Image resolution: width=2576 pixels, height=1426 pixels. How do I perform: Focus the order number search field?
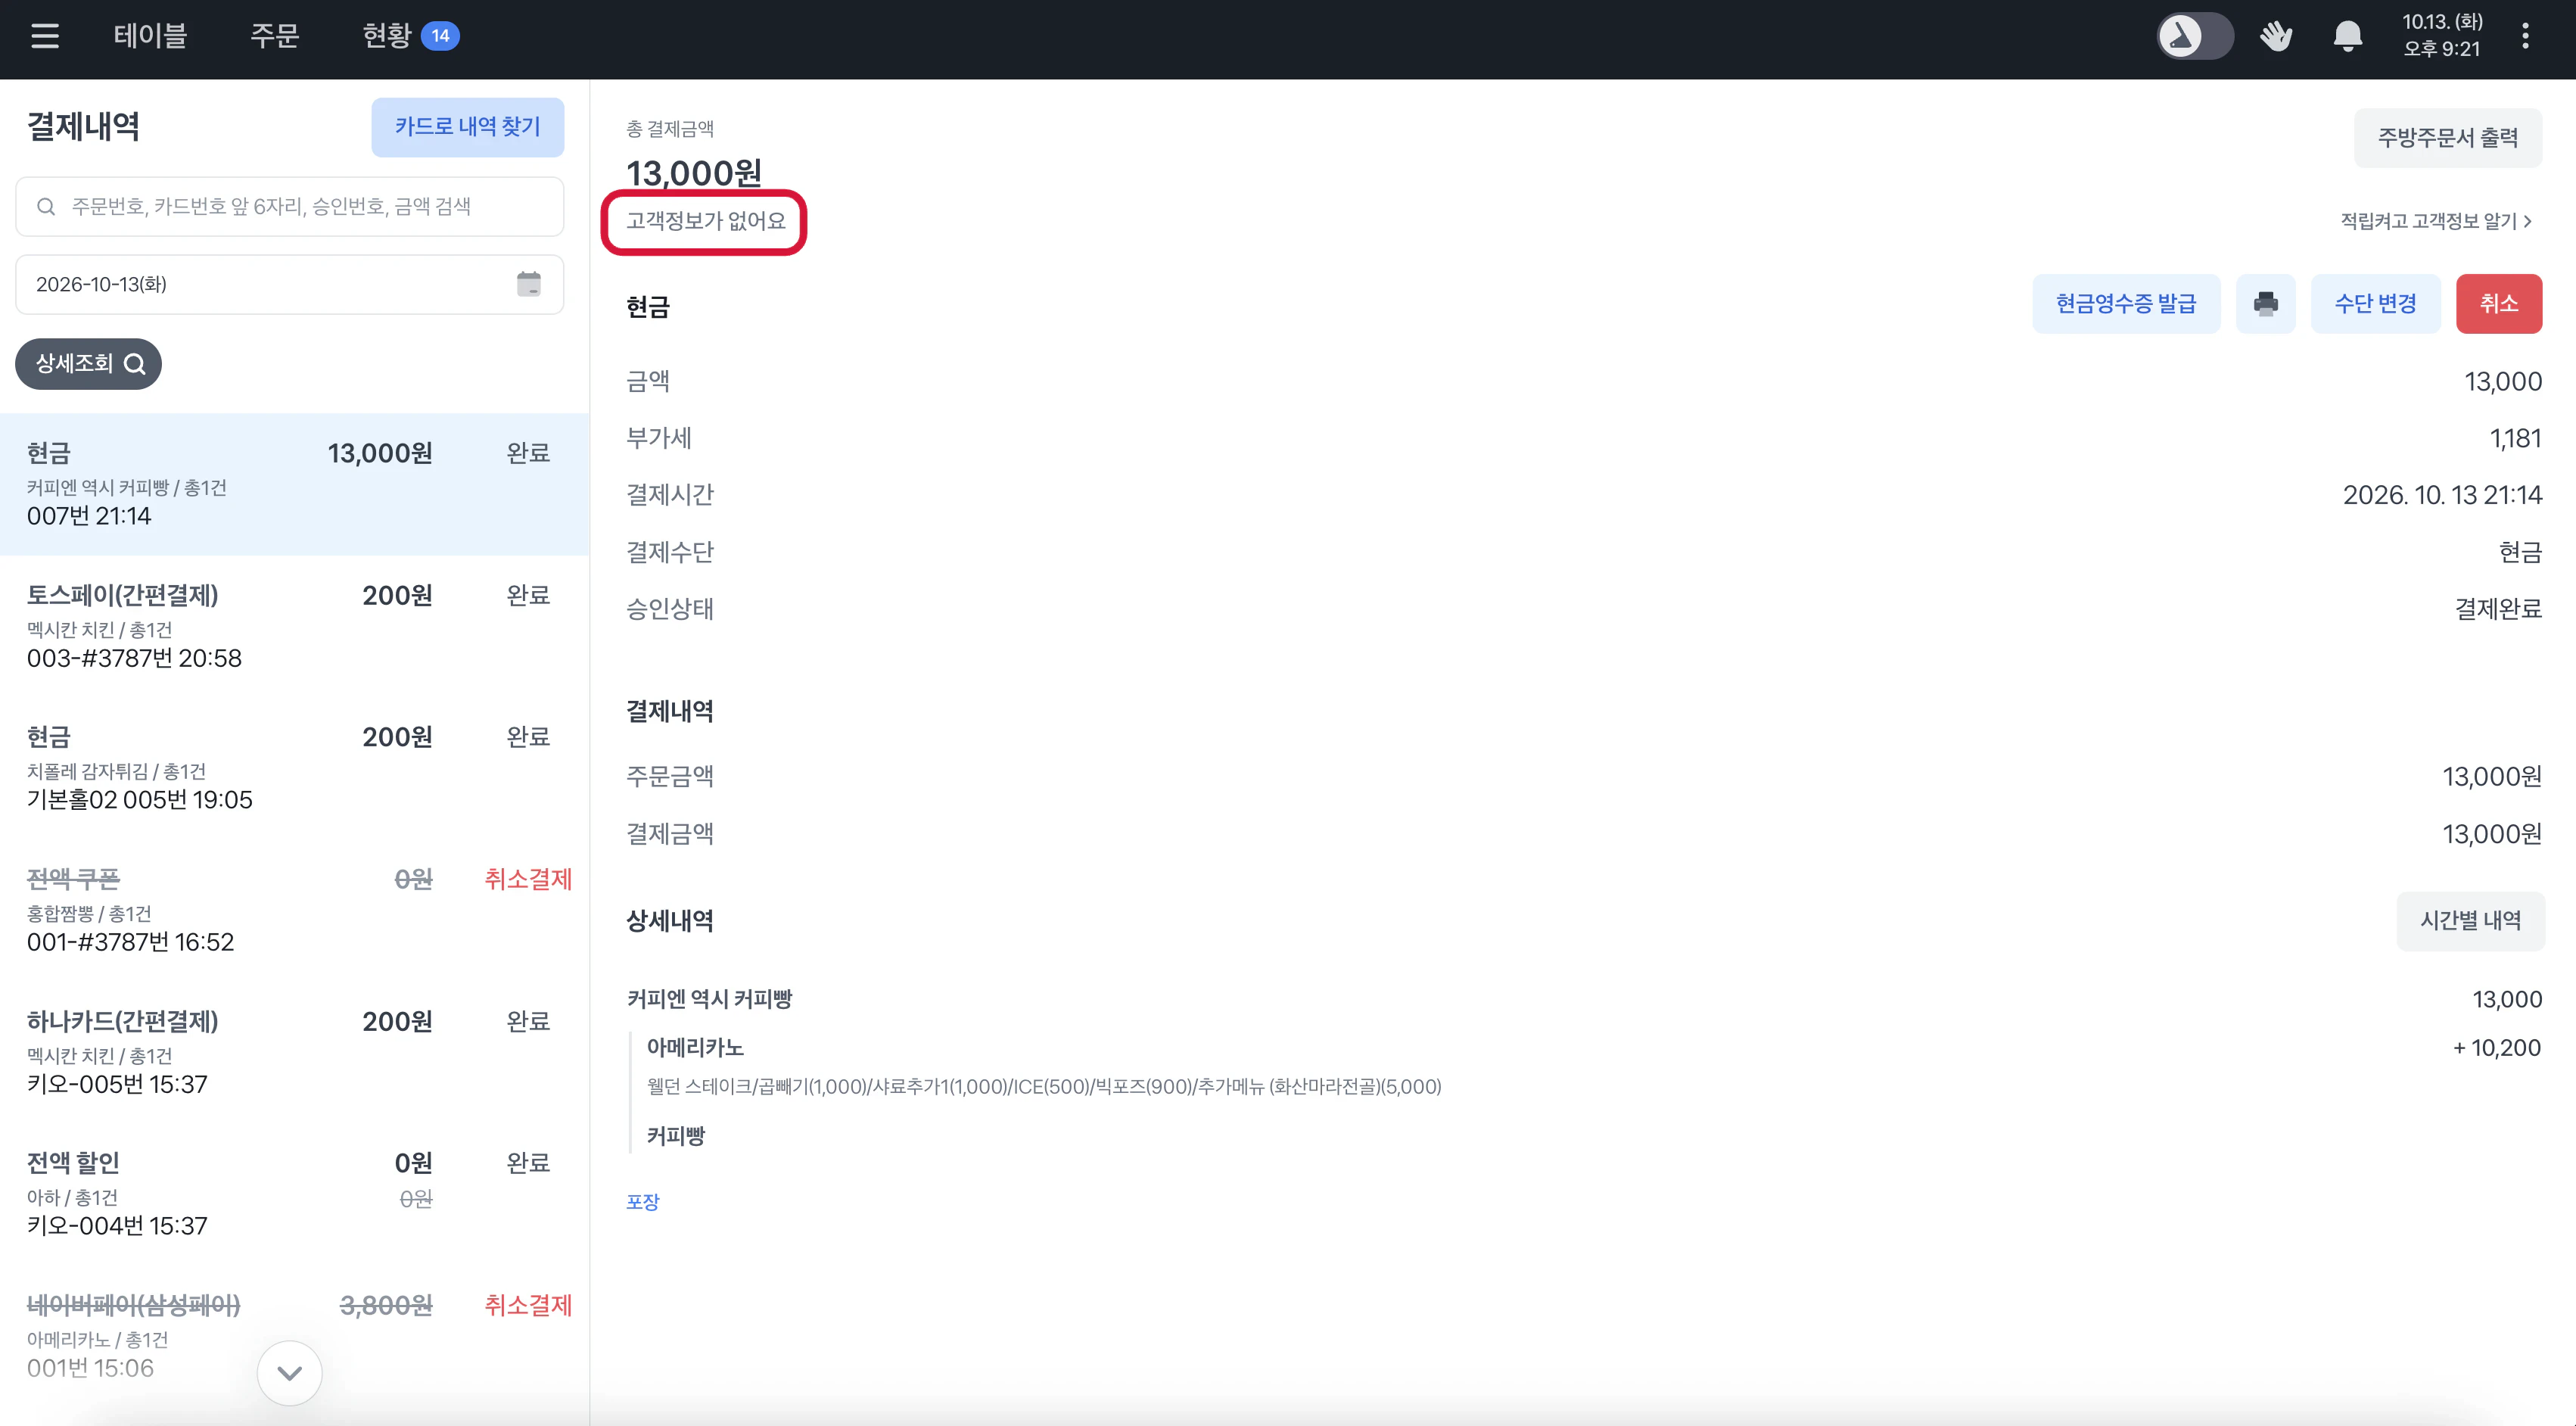290,207
